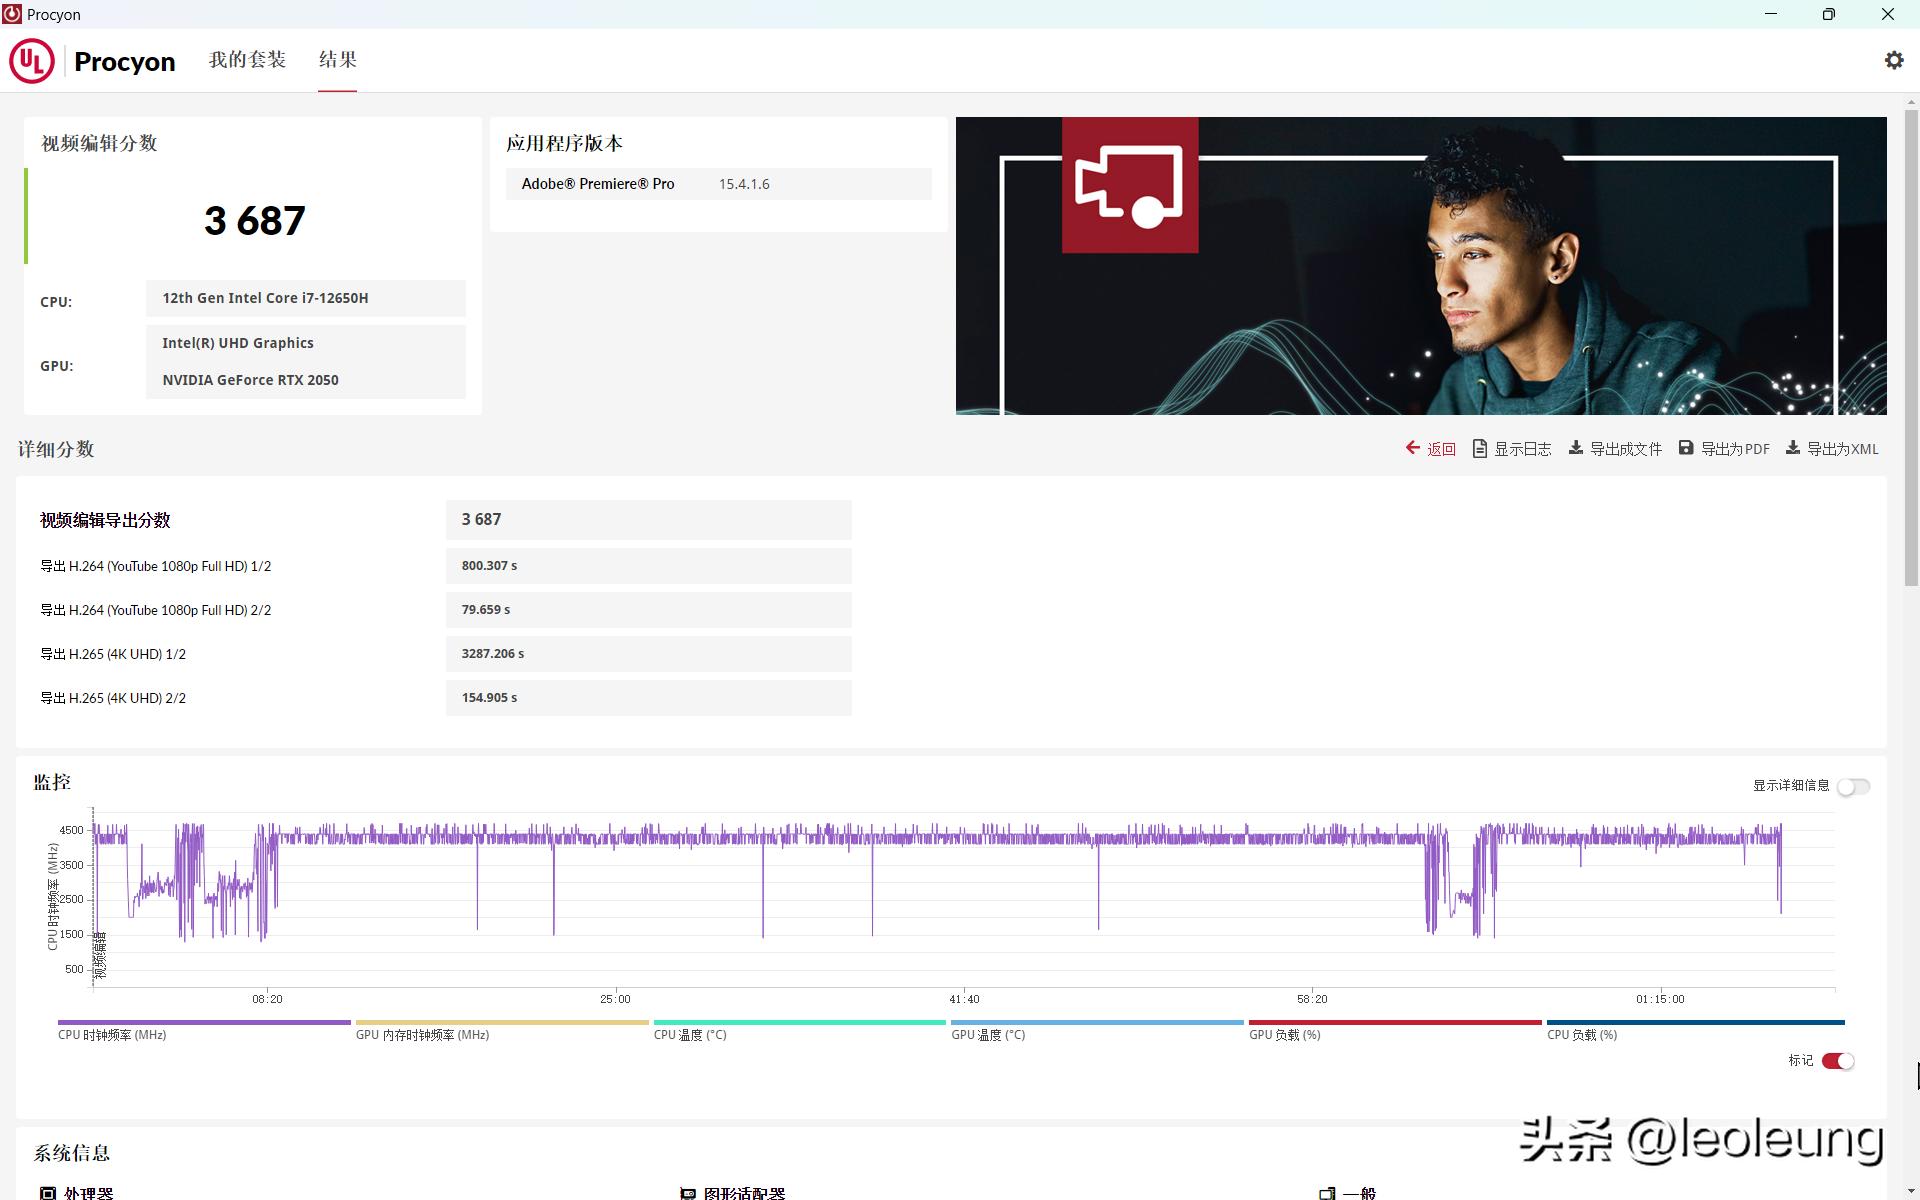Click the export to file download icon
The height and width of the screenshot is (1200, 1920).
click(x=1575, y=448)
